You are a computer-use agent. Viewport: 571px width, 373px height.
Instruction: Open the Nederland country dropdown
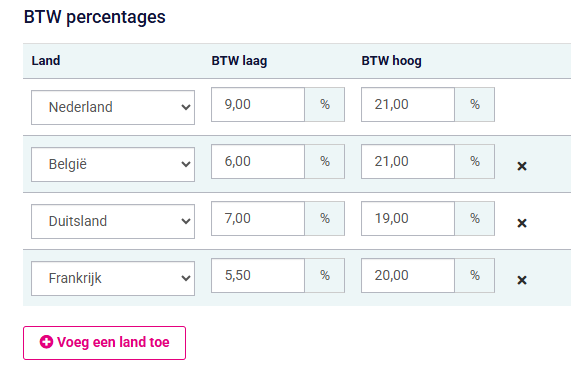coord(113,107)
